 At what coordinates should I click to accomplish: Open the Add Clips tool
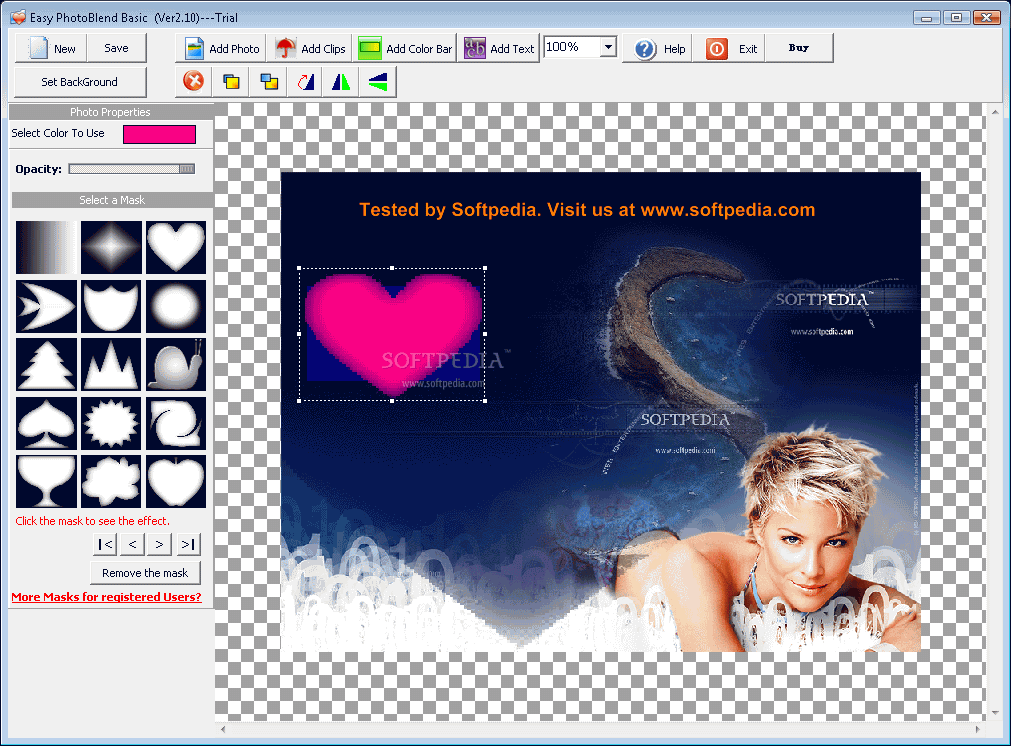click(x=309, y=48)
